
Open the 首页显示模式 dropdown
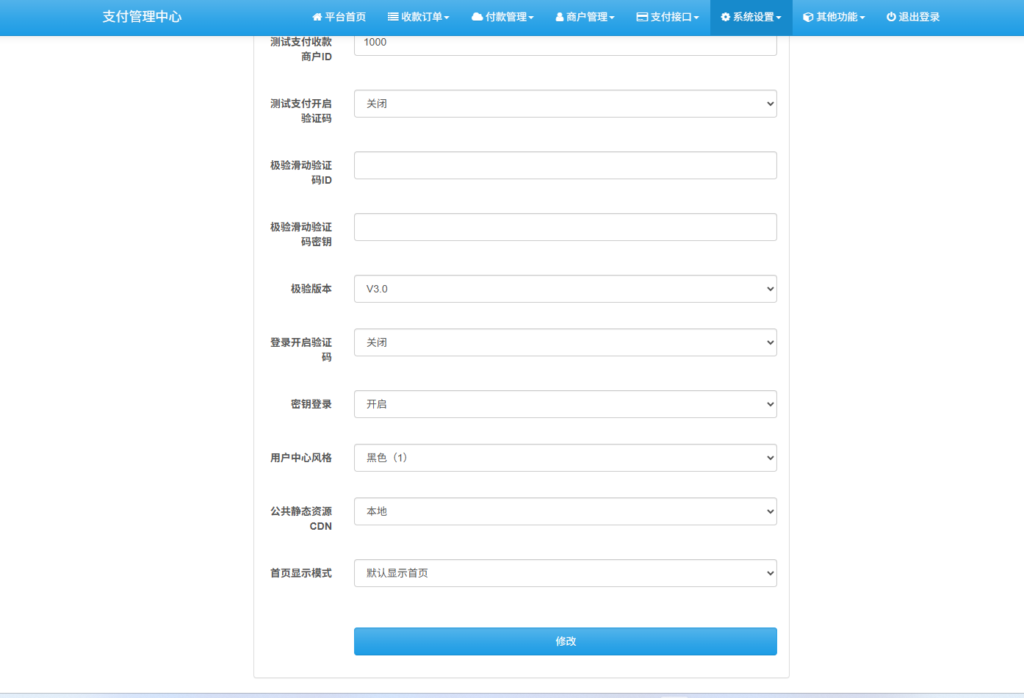565,574
